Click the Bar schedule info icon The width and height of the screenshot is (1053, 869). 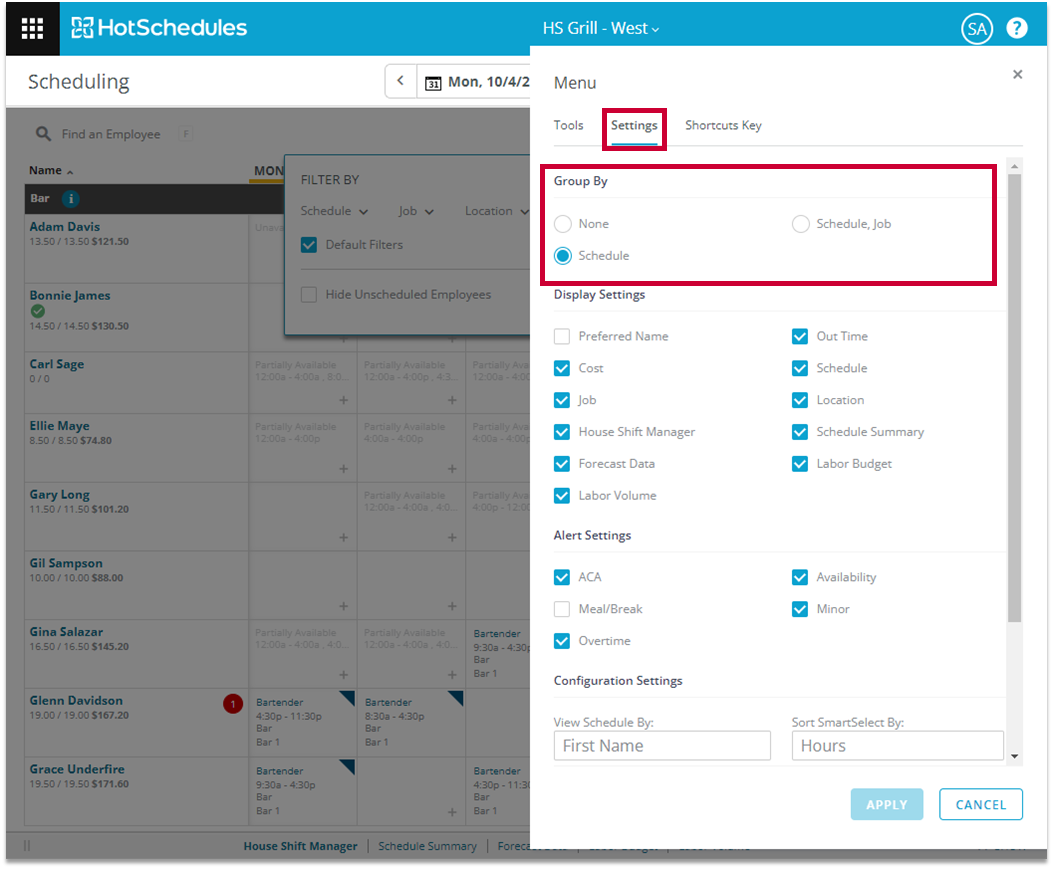point(71,198)
